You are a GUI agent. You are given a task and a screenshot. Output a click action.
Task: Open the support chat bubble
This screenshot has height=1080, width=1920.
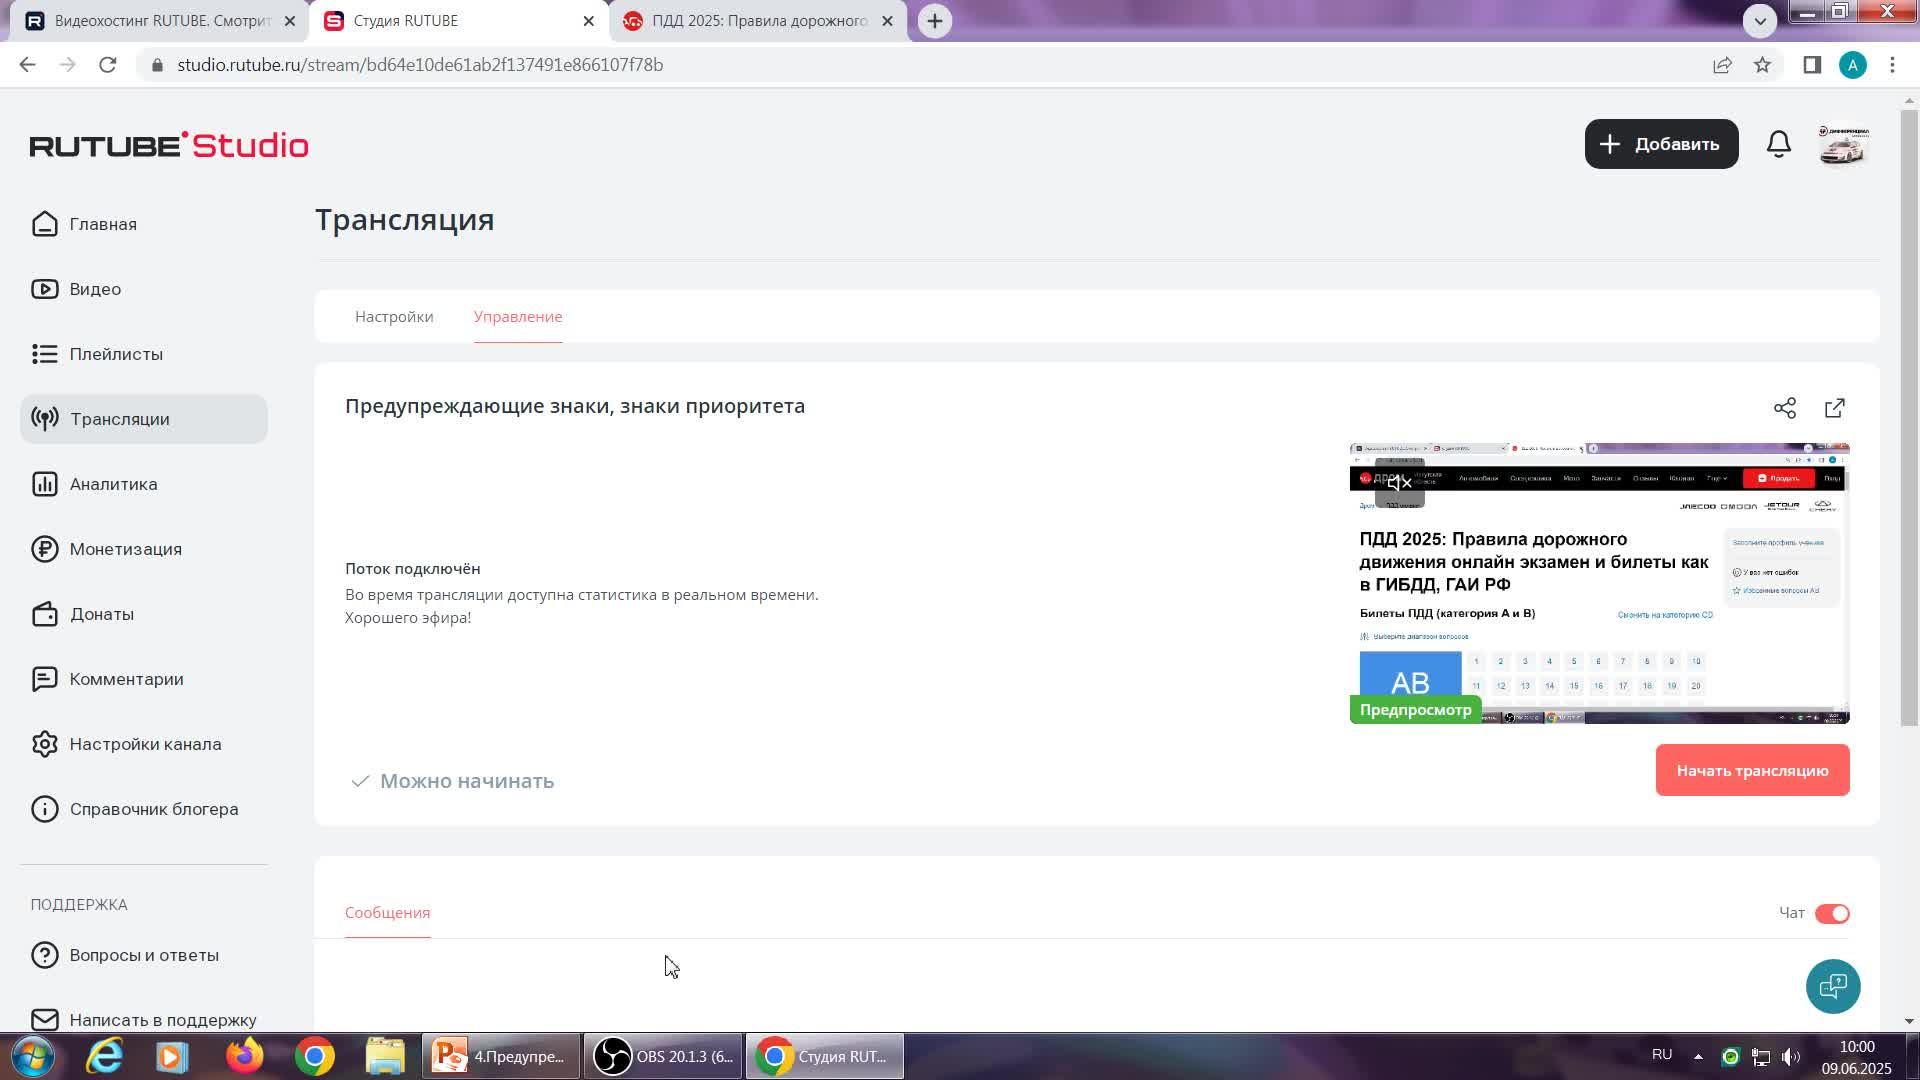[1833, 987]
